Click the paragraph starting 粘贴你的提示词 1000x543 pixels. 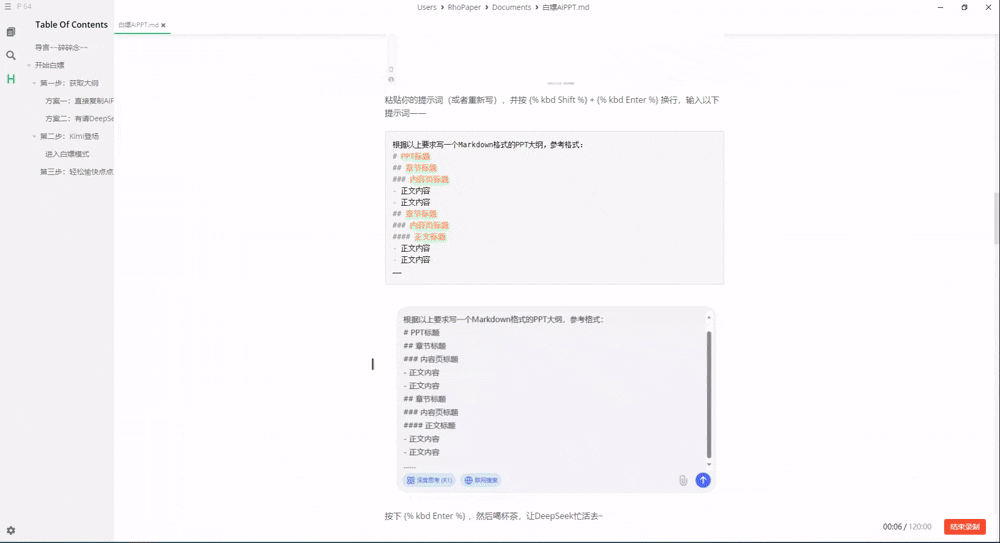552,106
